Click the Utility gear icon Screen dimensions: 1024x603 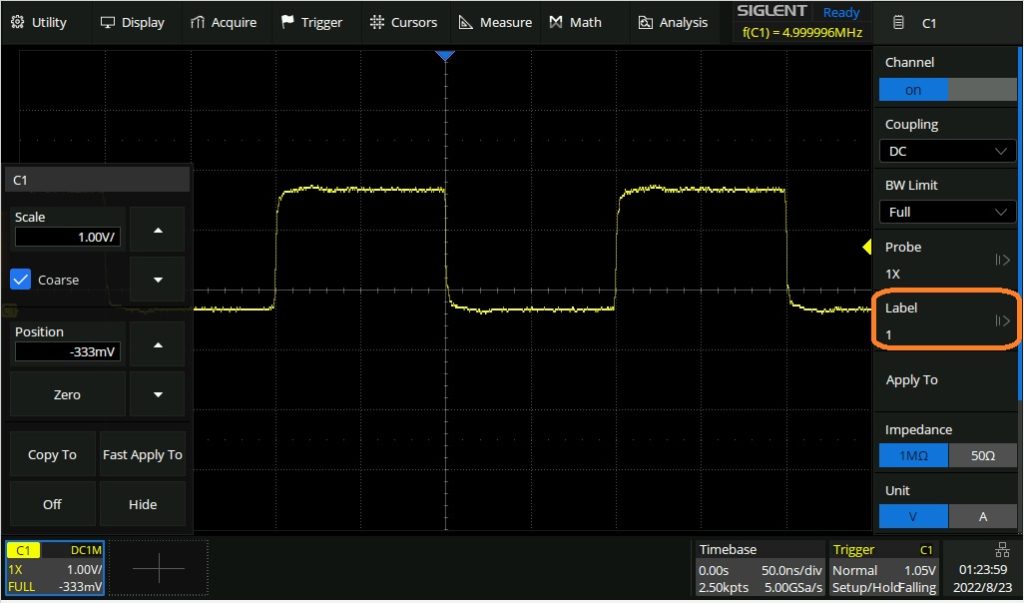tap(18, 22)
